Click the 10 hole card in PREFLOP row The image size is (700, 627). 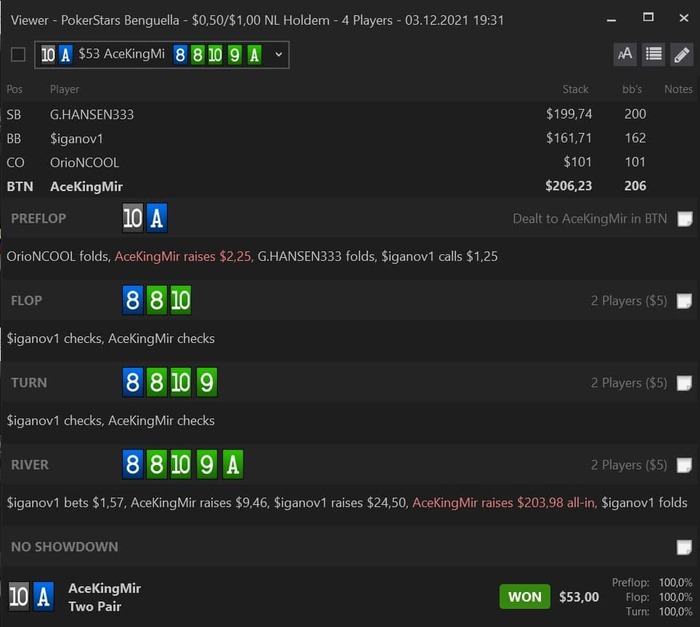pos(133,218)
